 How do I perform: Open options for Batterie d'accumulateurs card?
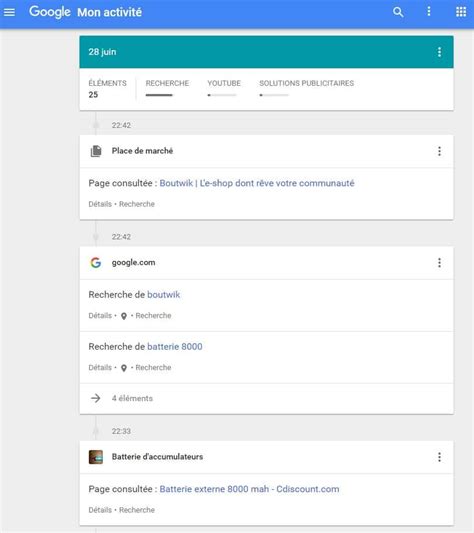click(439, 457)
